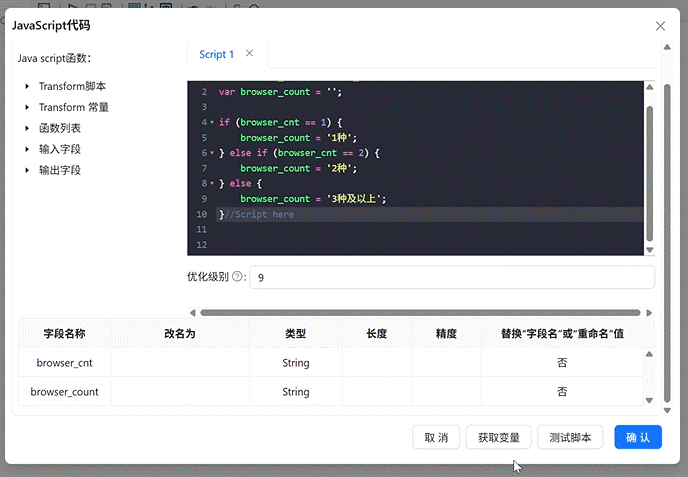Screen dimensions: 688x477
Task: Click code line 9 assigning '3种及以上'
Action: pyautogui.click(x=313, y=199)
